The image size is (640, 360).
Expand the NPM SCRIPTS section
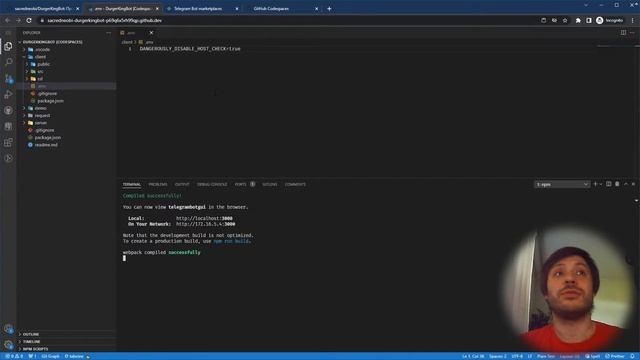[35, 349]
